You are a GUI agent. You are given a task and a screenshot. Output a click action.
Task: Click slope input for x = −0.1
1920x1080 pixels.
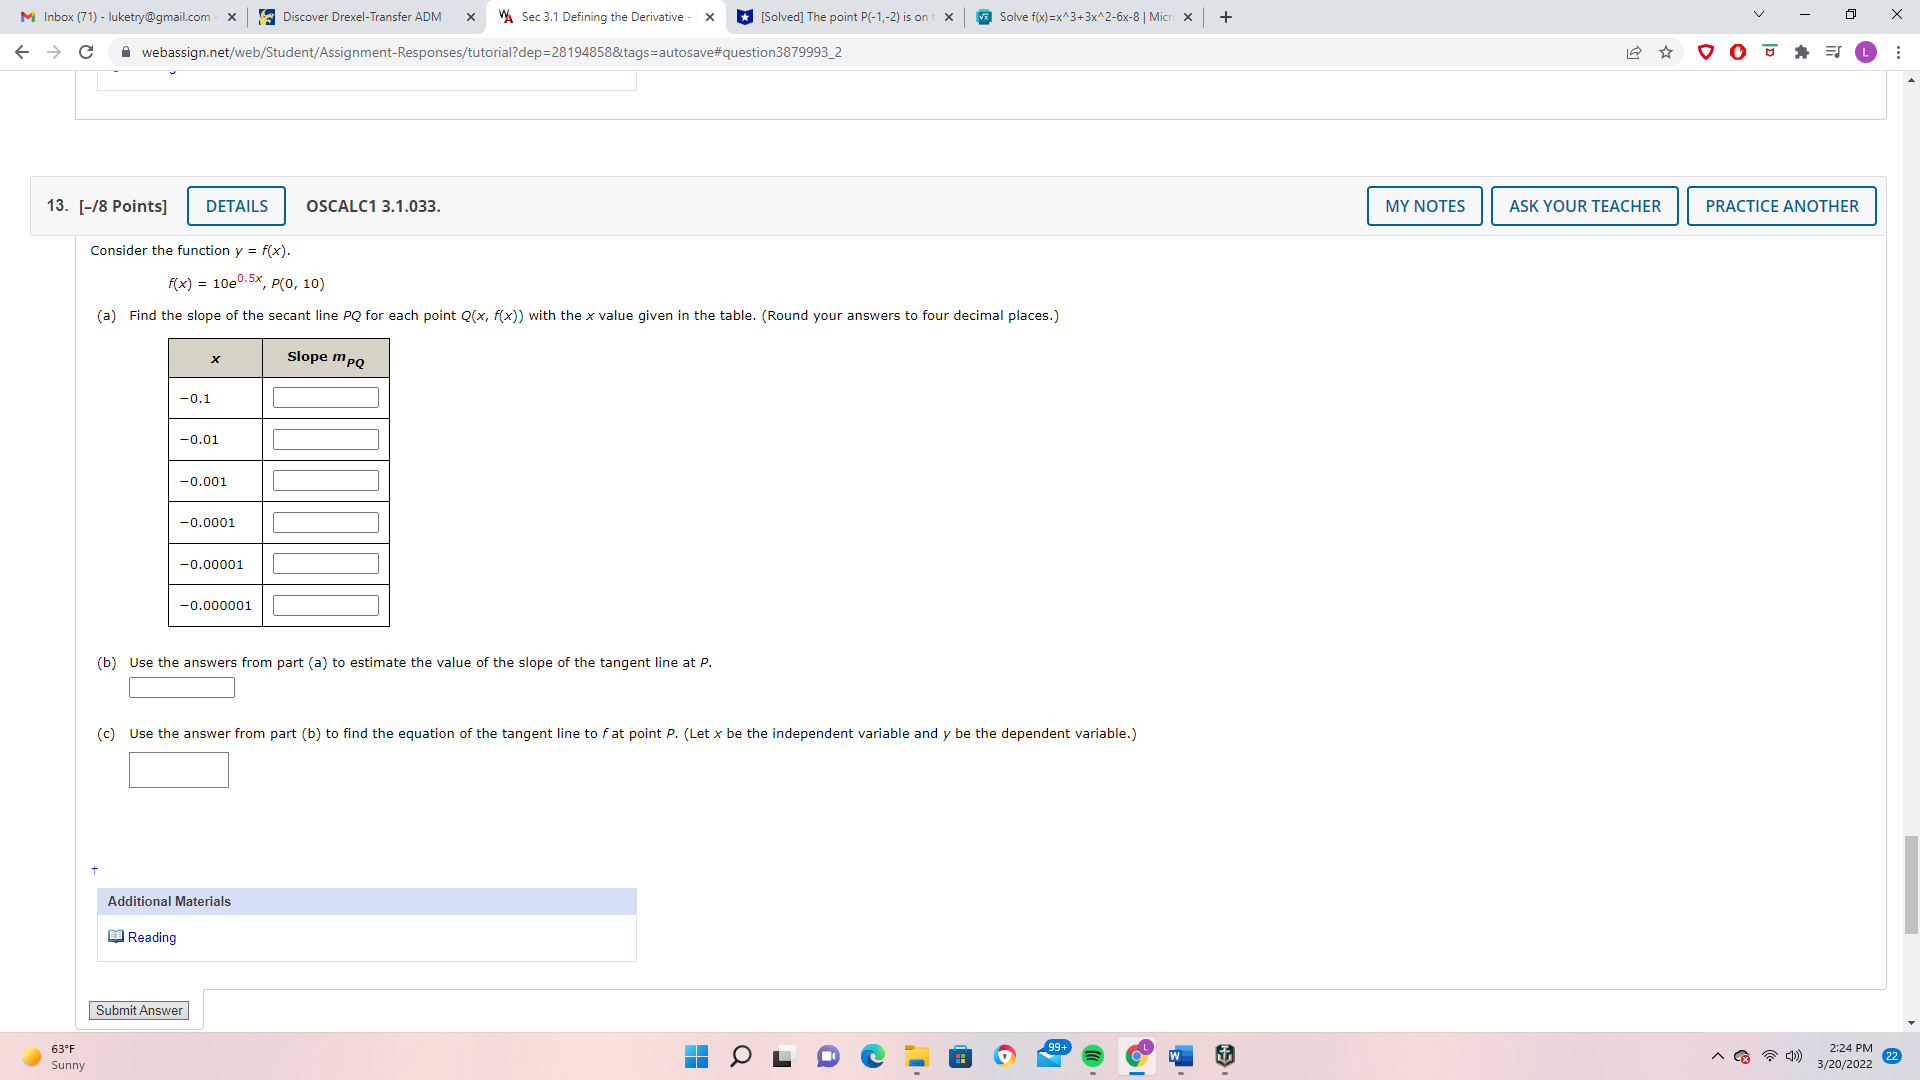(326, 398)
